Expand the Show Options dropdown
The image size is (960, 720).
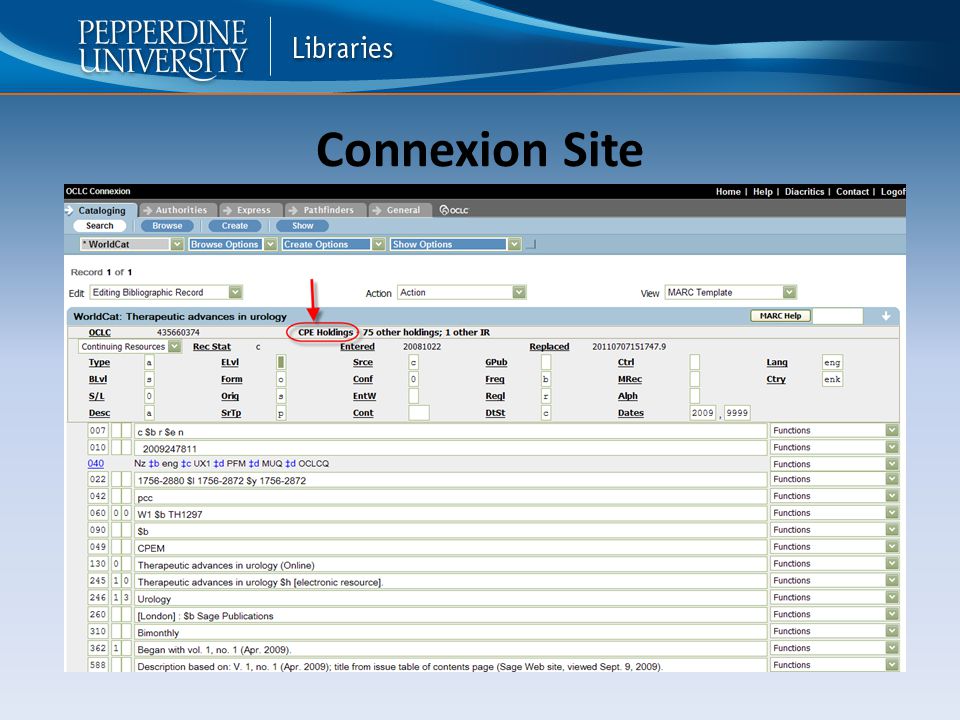point(456,244)
